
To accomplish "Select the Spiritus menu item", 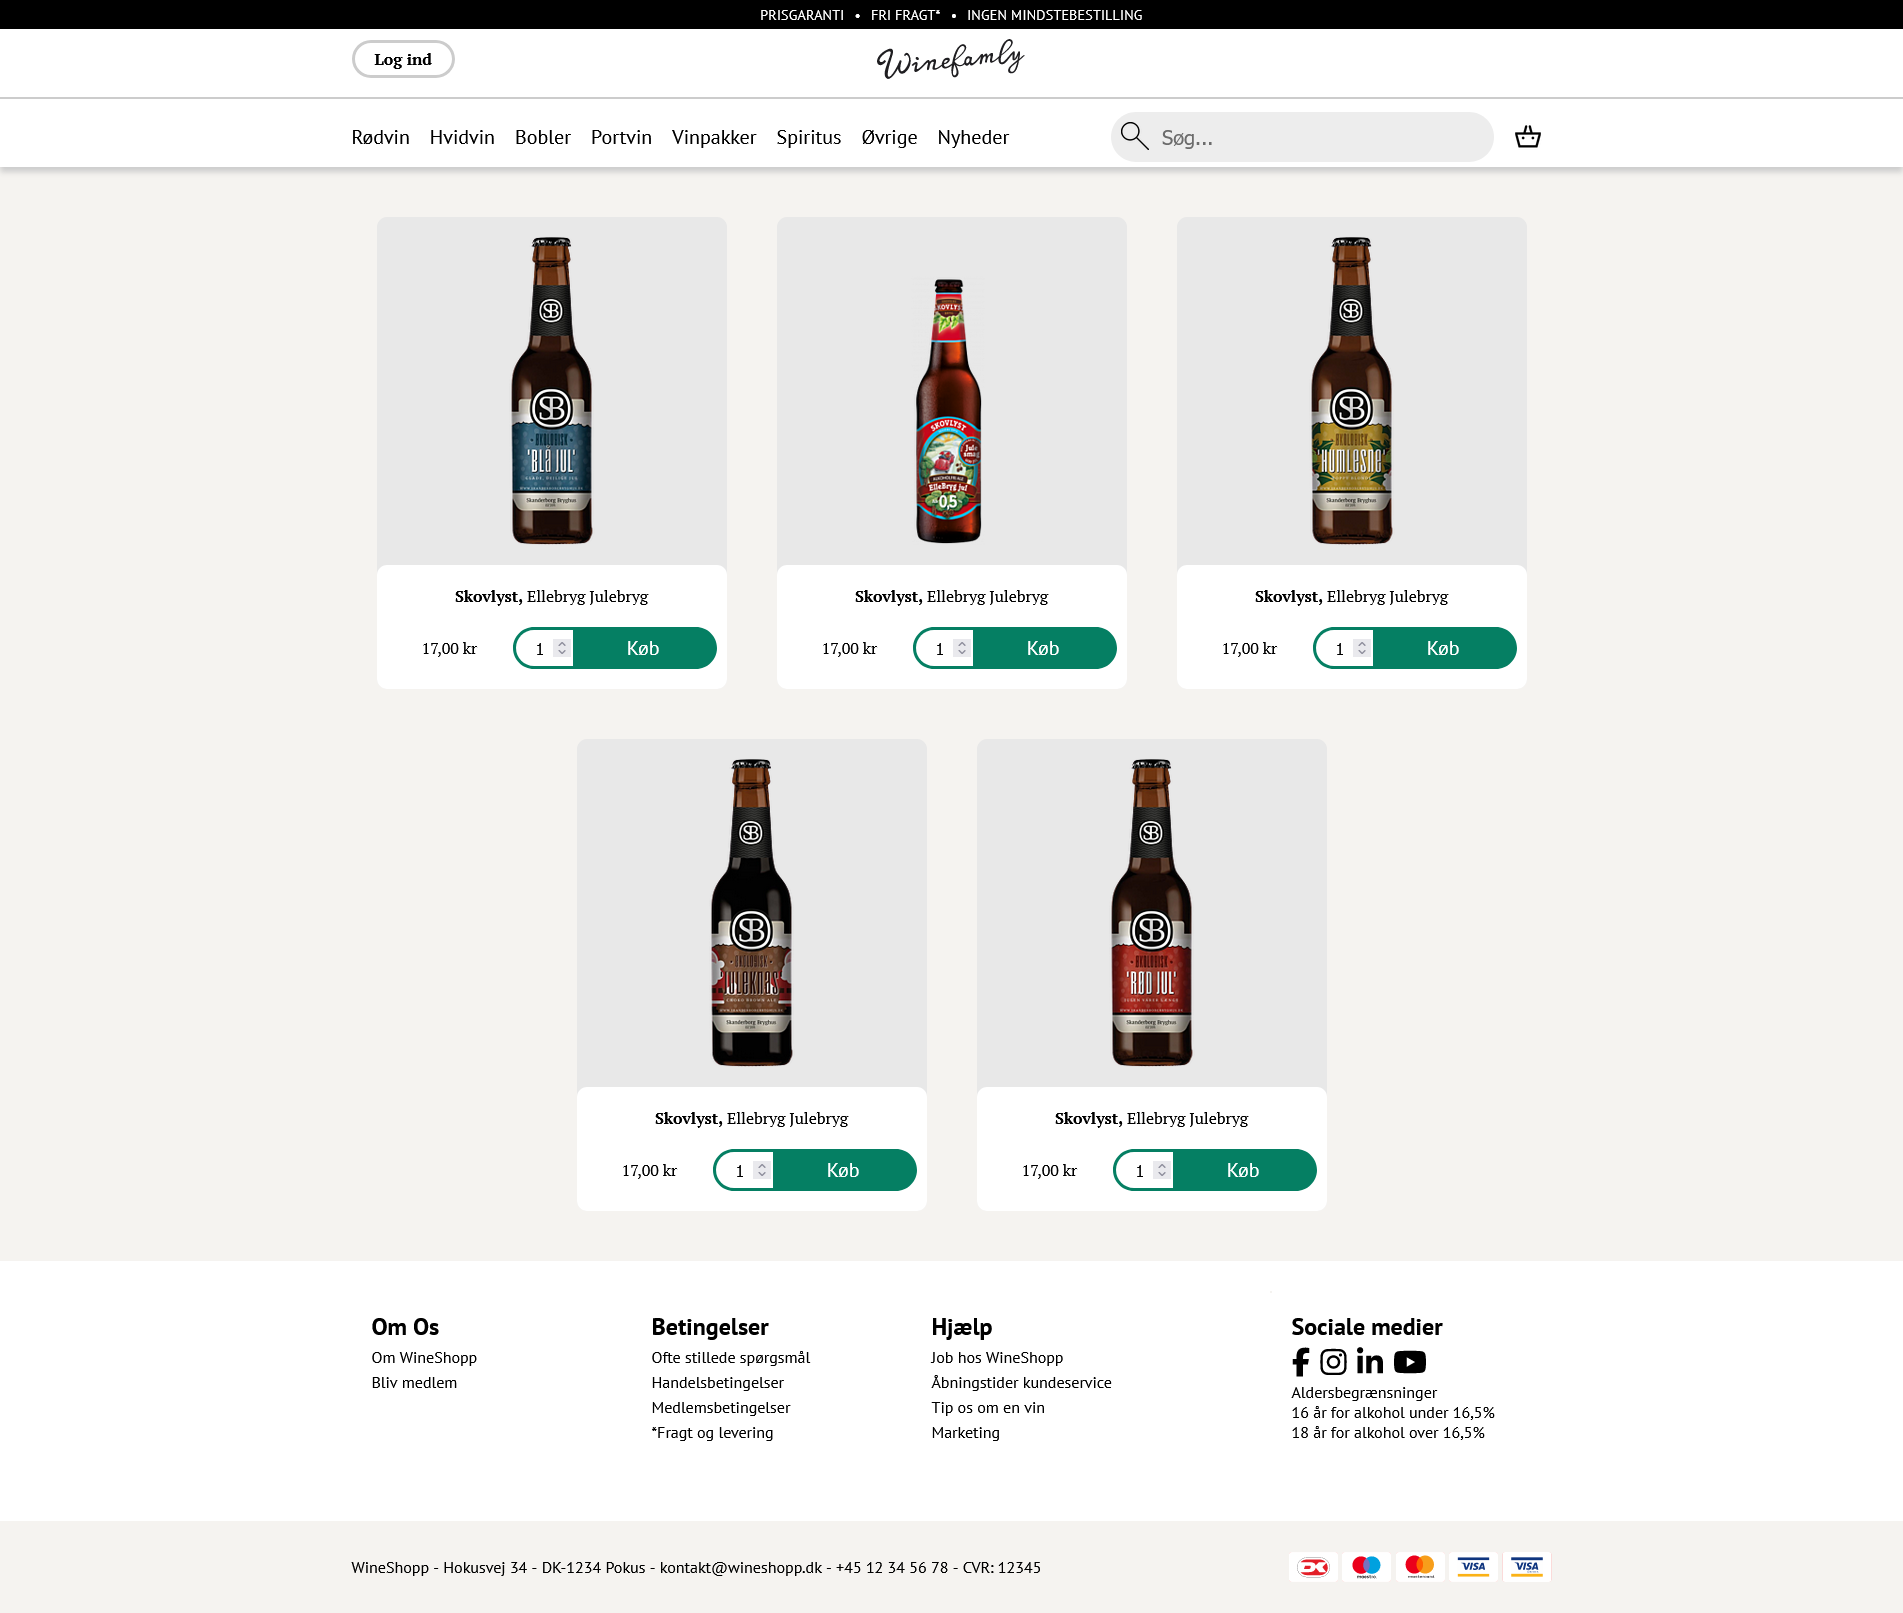I will 809,137.
